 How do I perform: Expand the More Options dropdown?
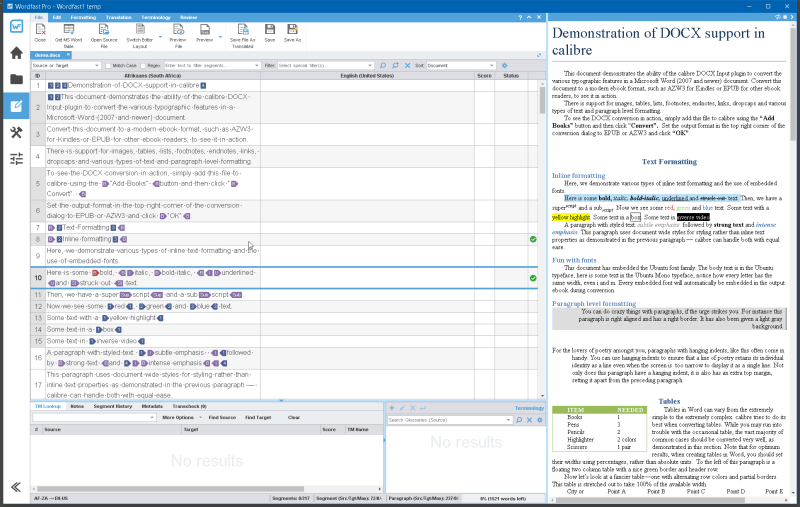[200, 417]
